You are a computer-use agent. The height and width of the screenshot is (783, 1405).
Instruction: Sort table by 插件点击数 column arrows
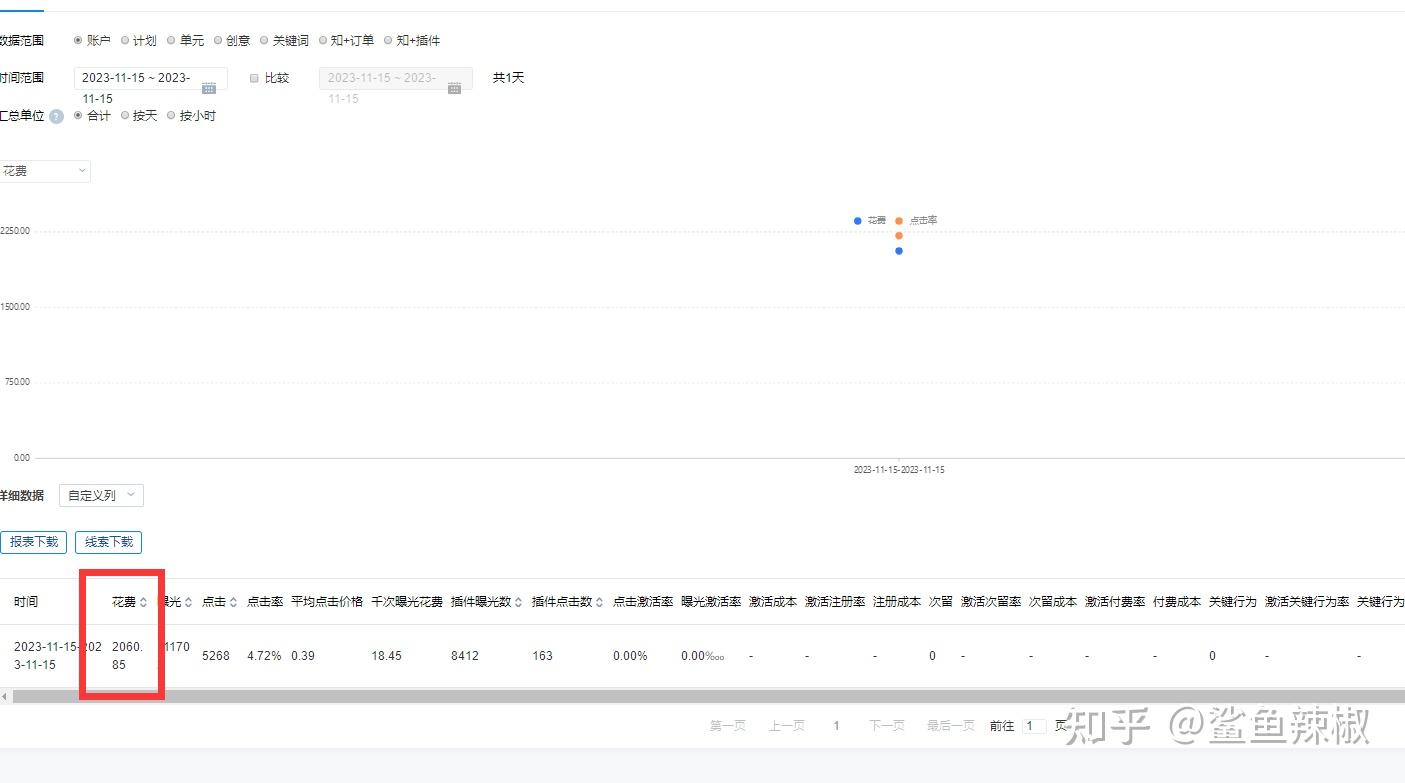coord(599,602)
